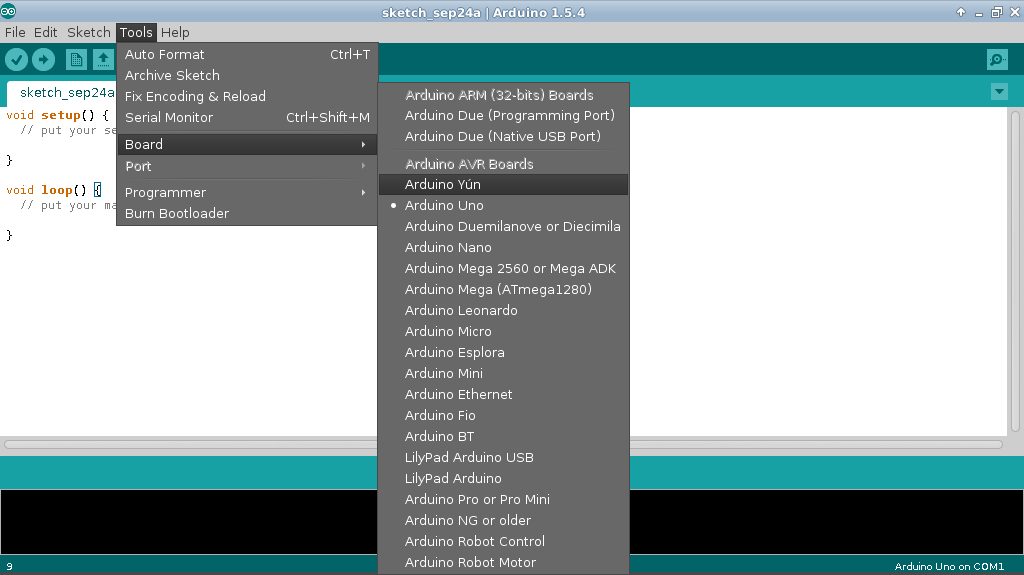Click 'Arduino Uno on COM1' status text
The height and width of the screenshot is (575, 1024).
tap(949, 567)
